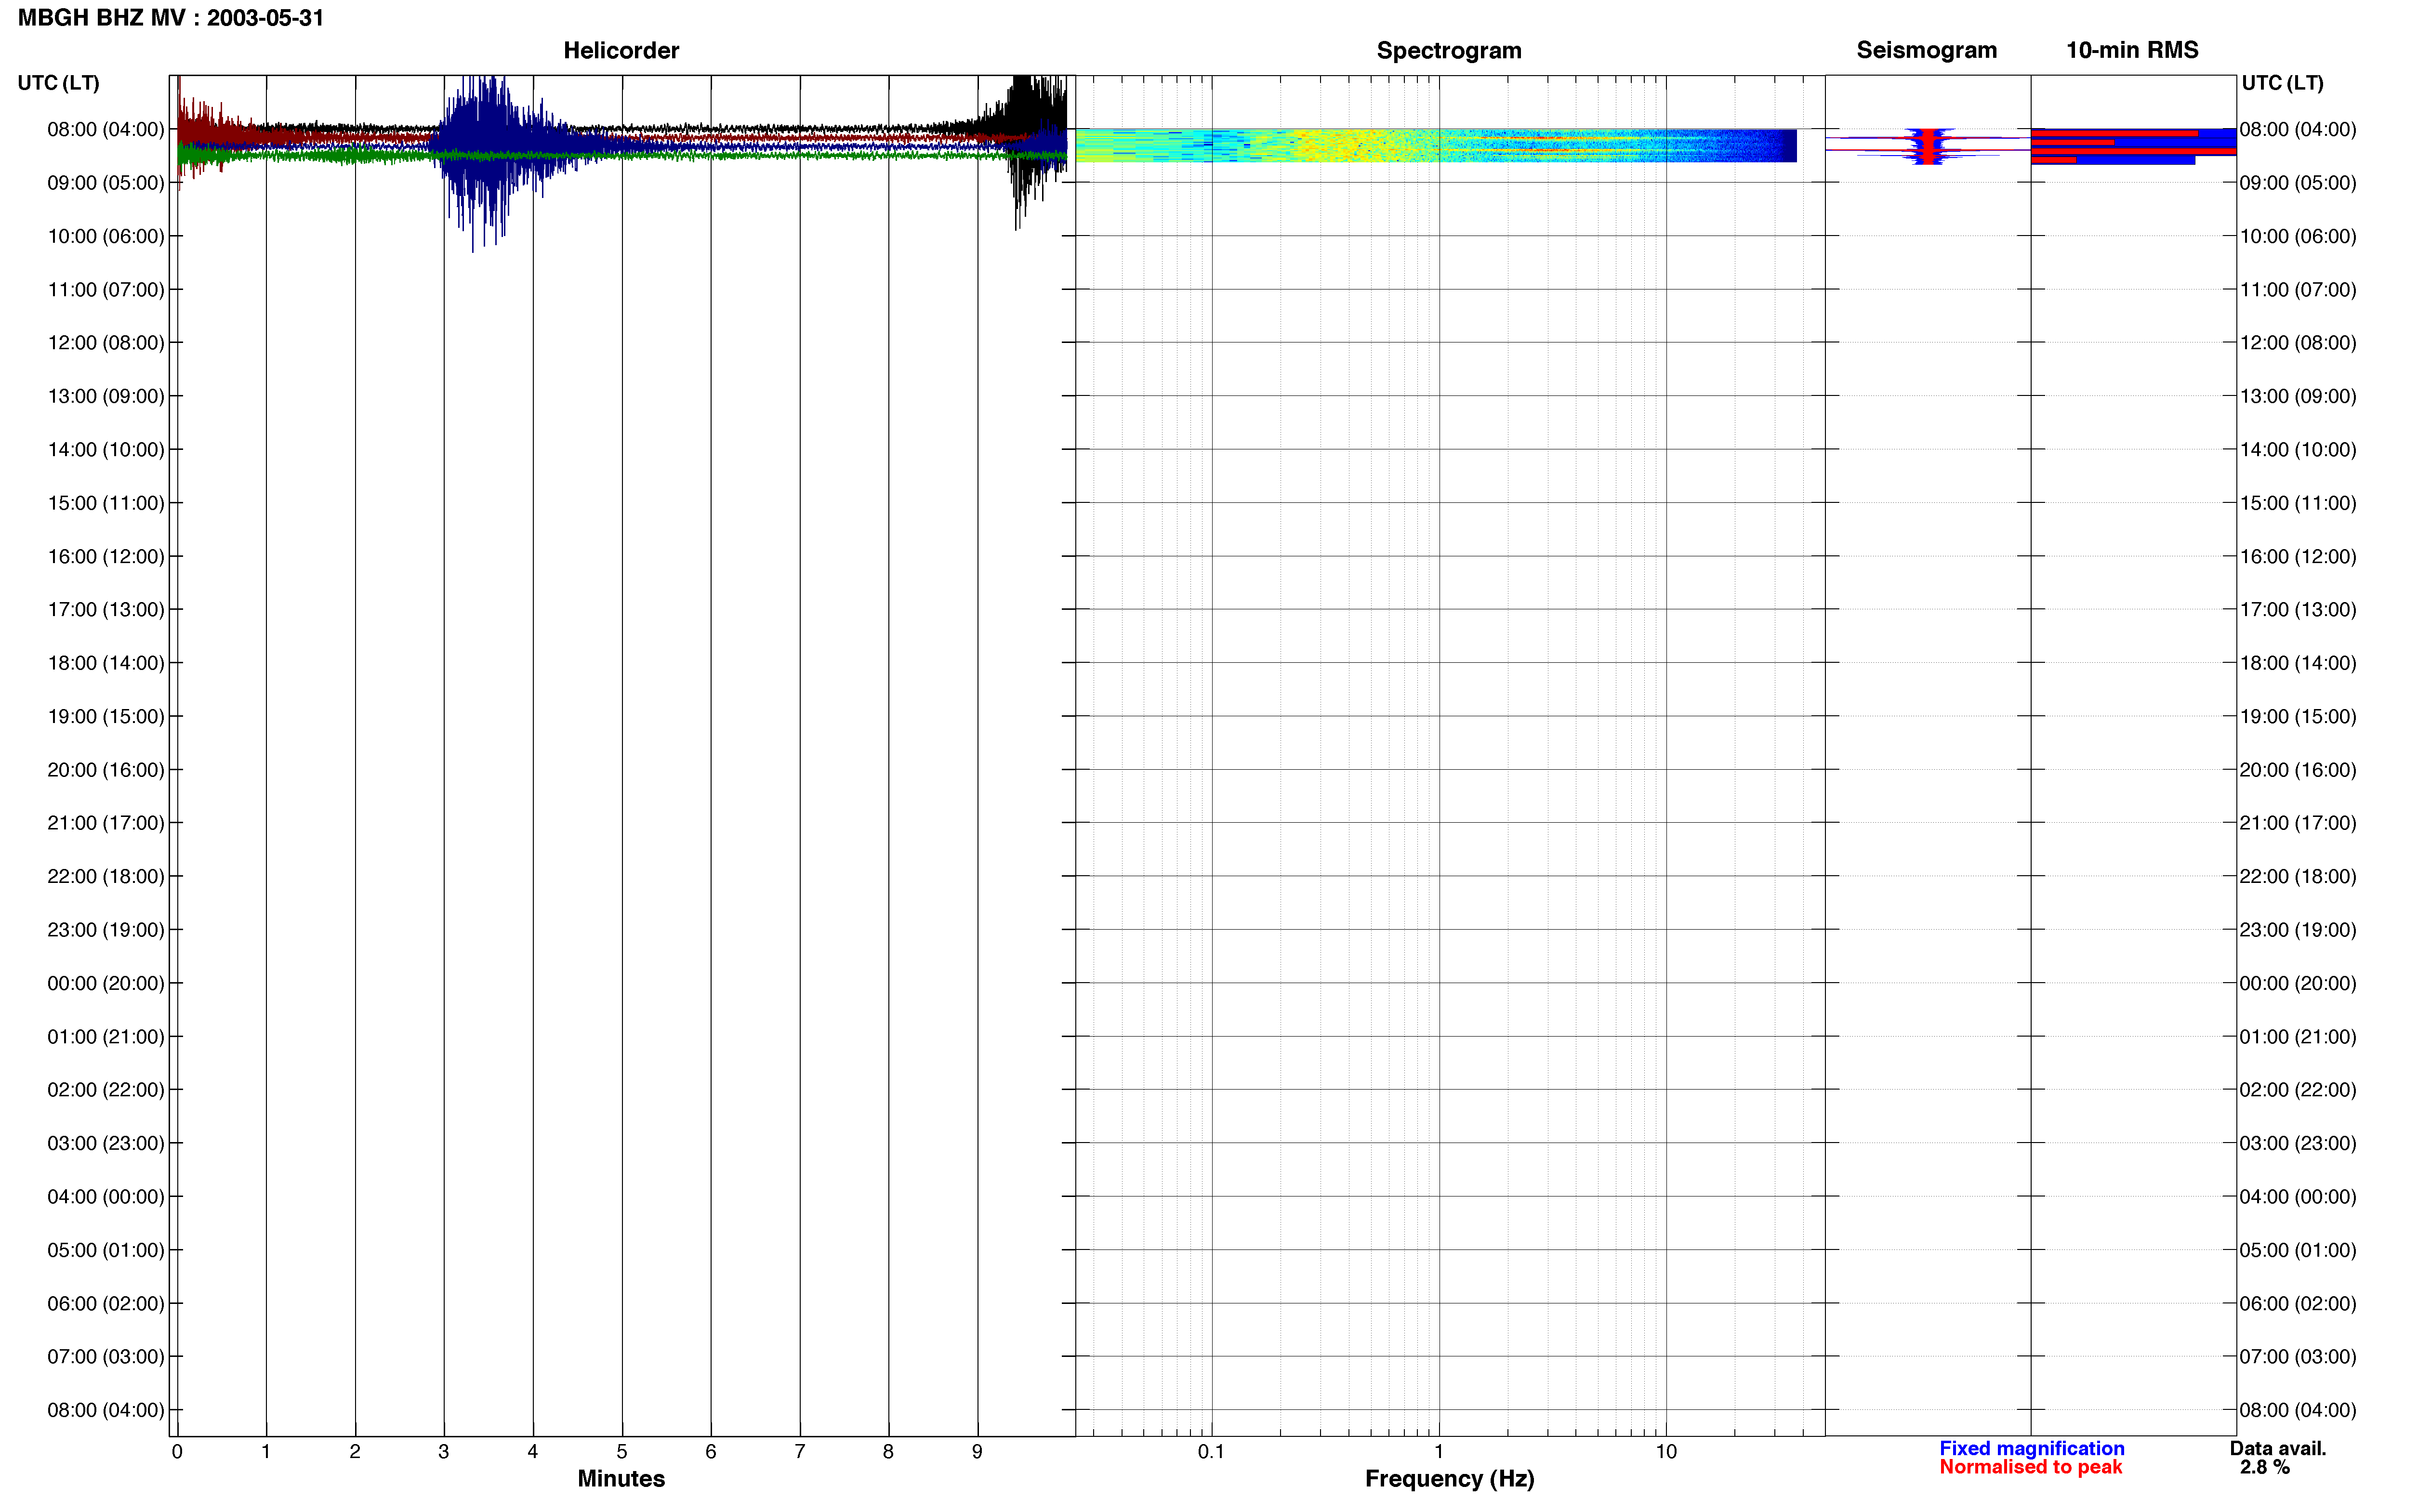Click right axis label '22:00 (18:00)'
2418x1512 pixels.
coord(2298,876)
